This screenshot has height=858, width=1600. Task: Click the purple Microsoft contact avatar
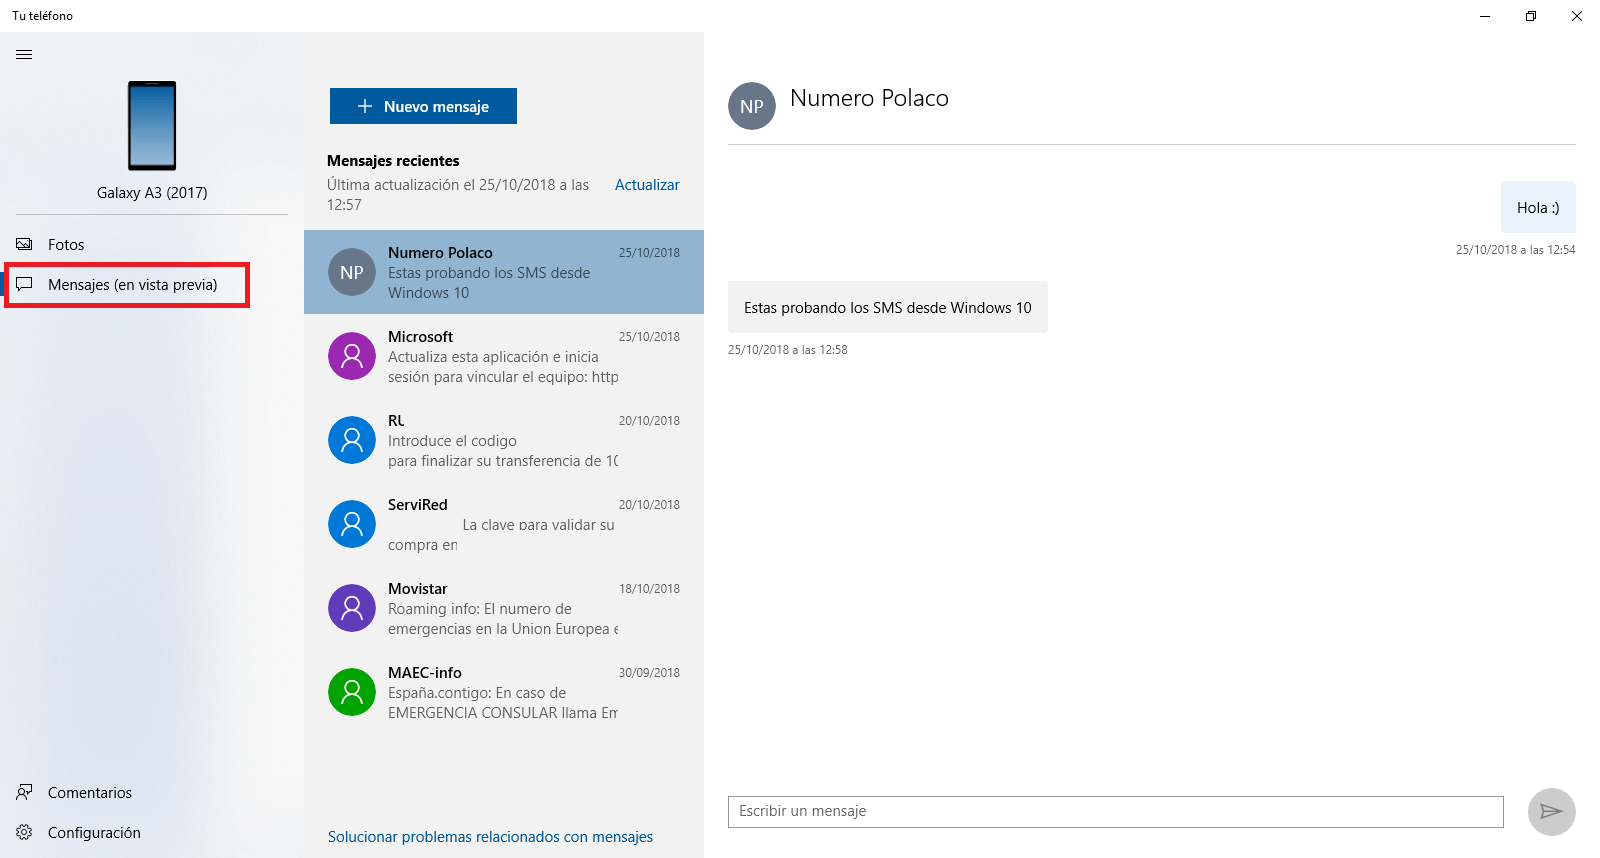click(x=352, y=356)
